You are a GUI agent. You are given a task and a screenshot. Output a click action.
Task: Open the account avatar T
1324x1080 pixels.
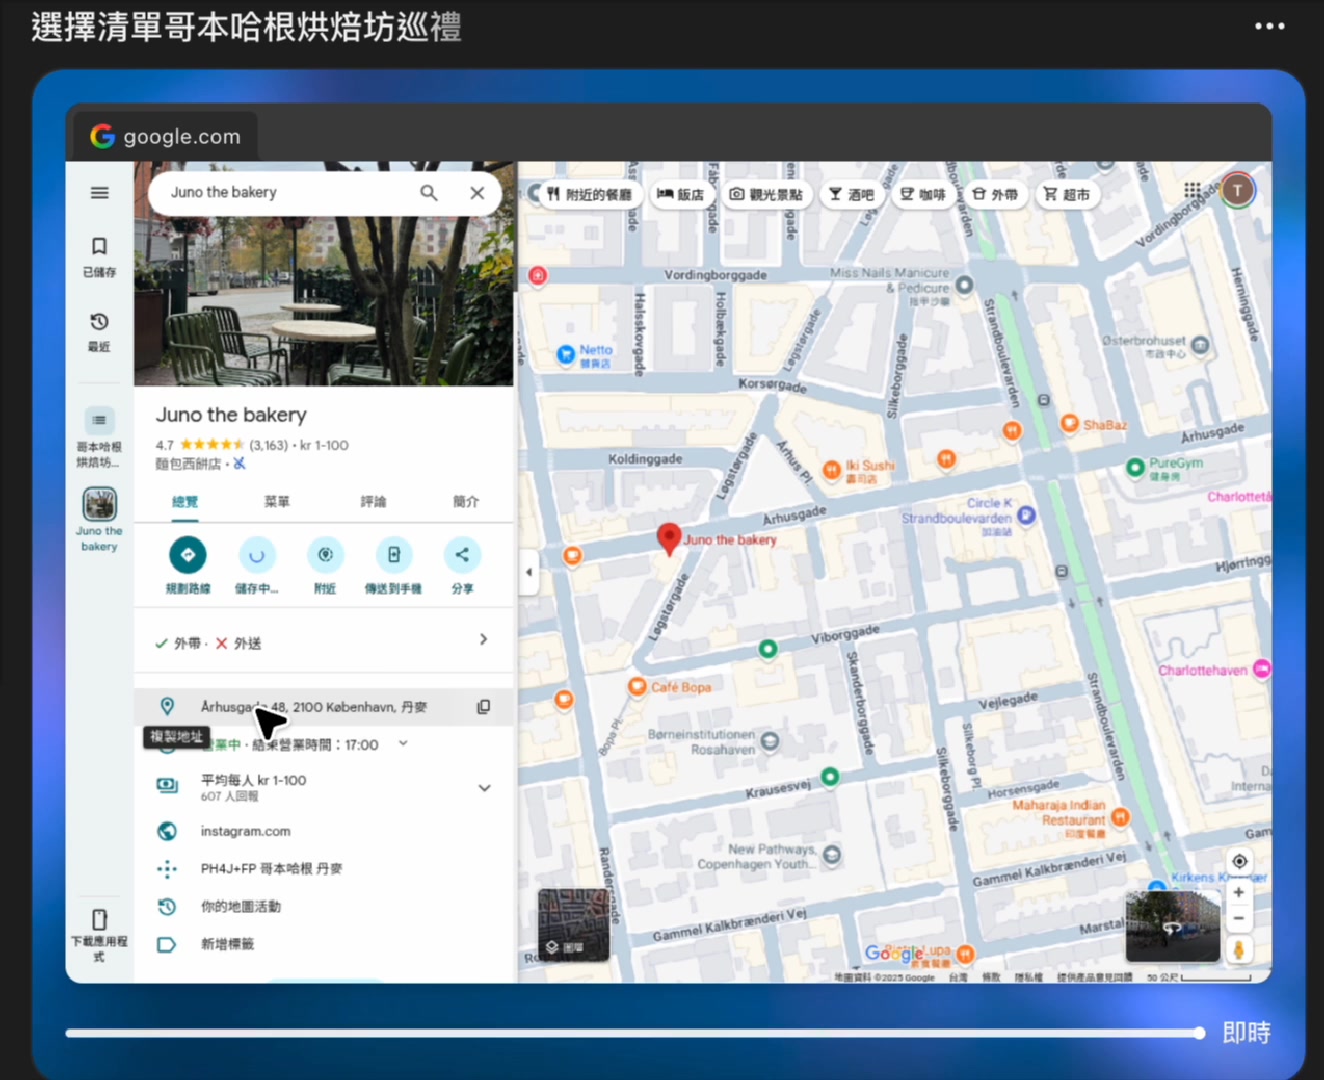(x=1238, y=190)
